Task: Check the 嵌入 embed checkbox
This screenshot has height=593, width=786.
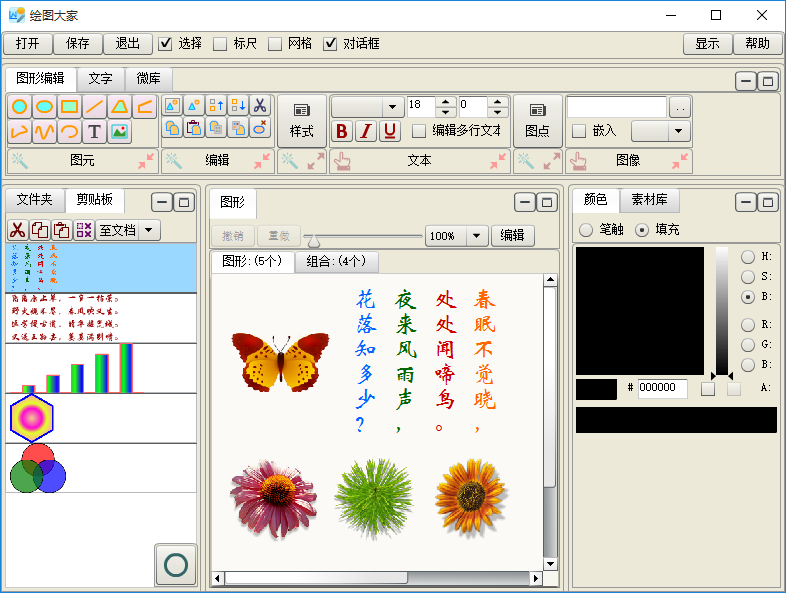Action: [x=579, y=131]
